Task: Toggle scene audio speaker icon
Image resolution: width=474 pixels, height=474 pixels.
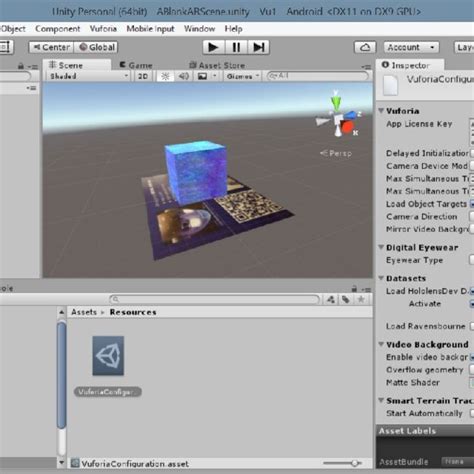Action: (184, 76)
